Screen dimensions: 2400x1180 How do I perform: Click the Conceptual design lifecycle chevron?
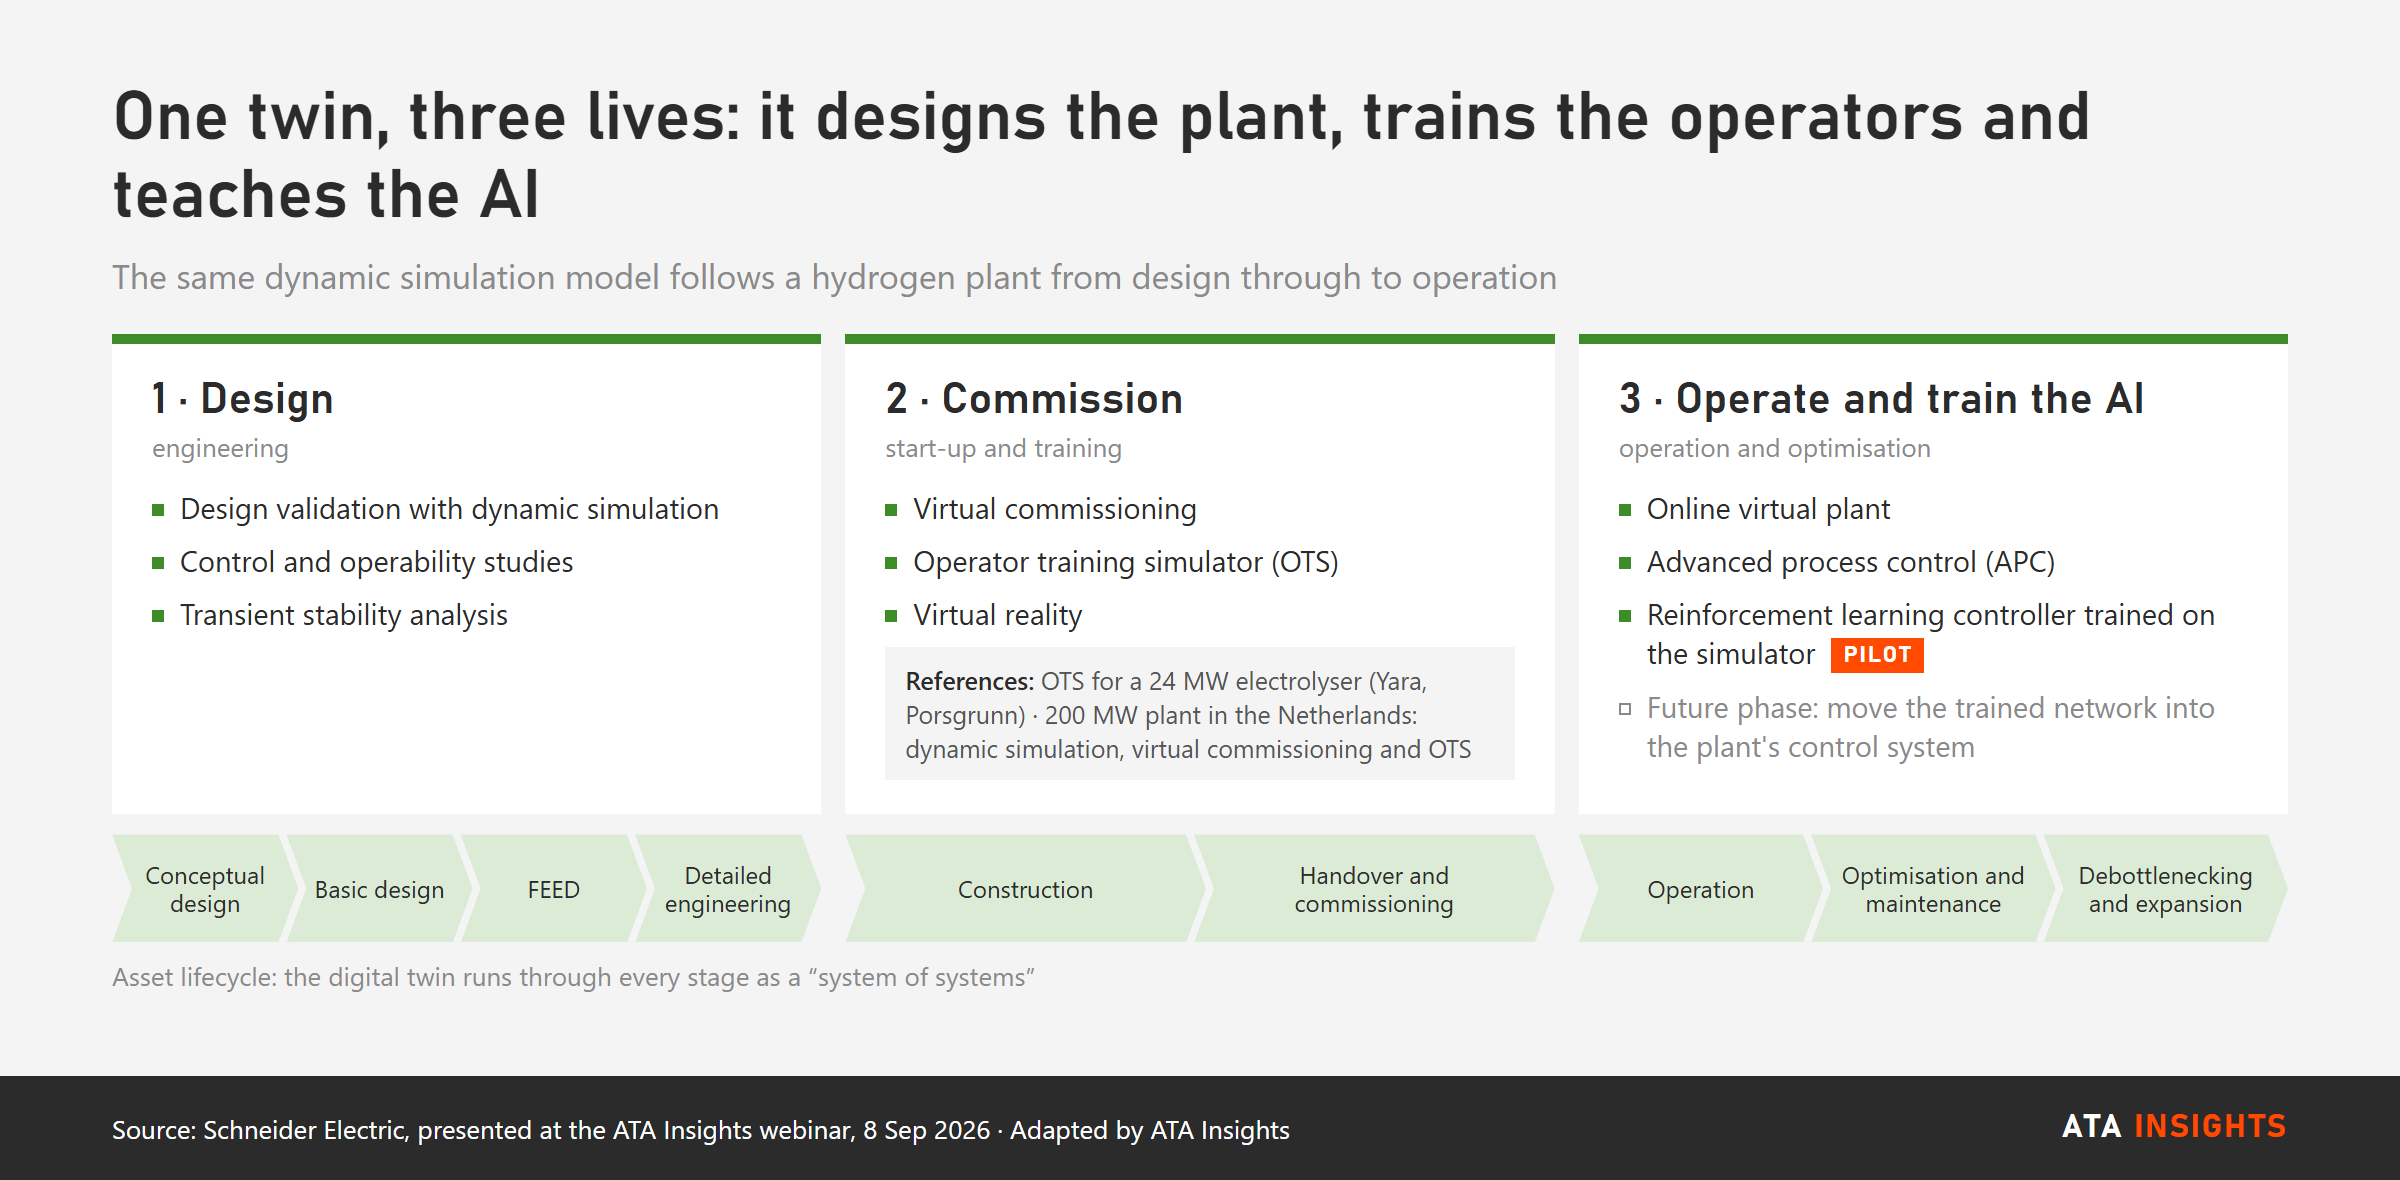point(204,889)
